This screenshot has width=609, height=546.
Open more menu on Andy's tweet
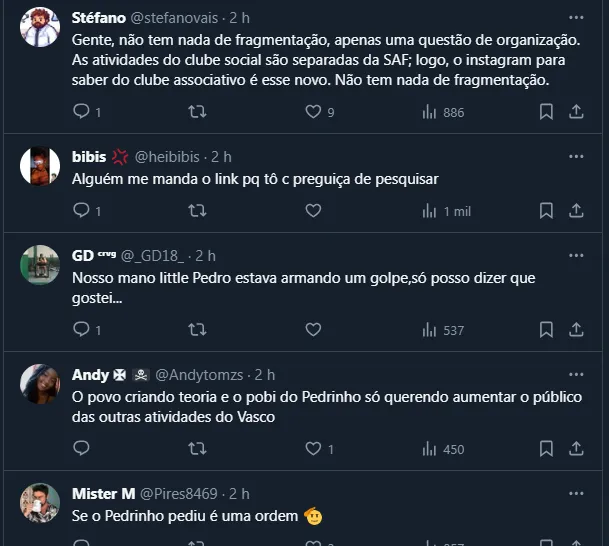[x=576, y=375]
